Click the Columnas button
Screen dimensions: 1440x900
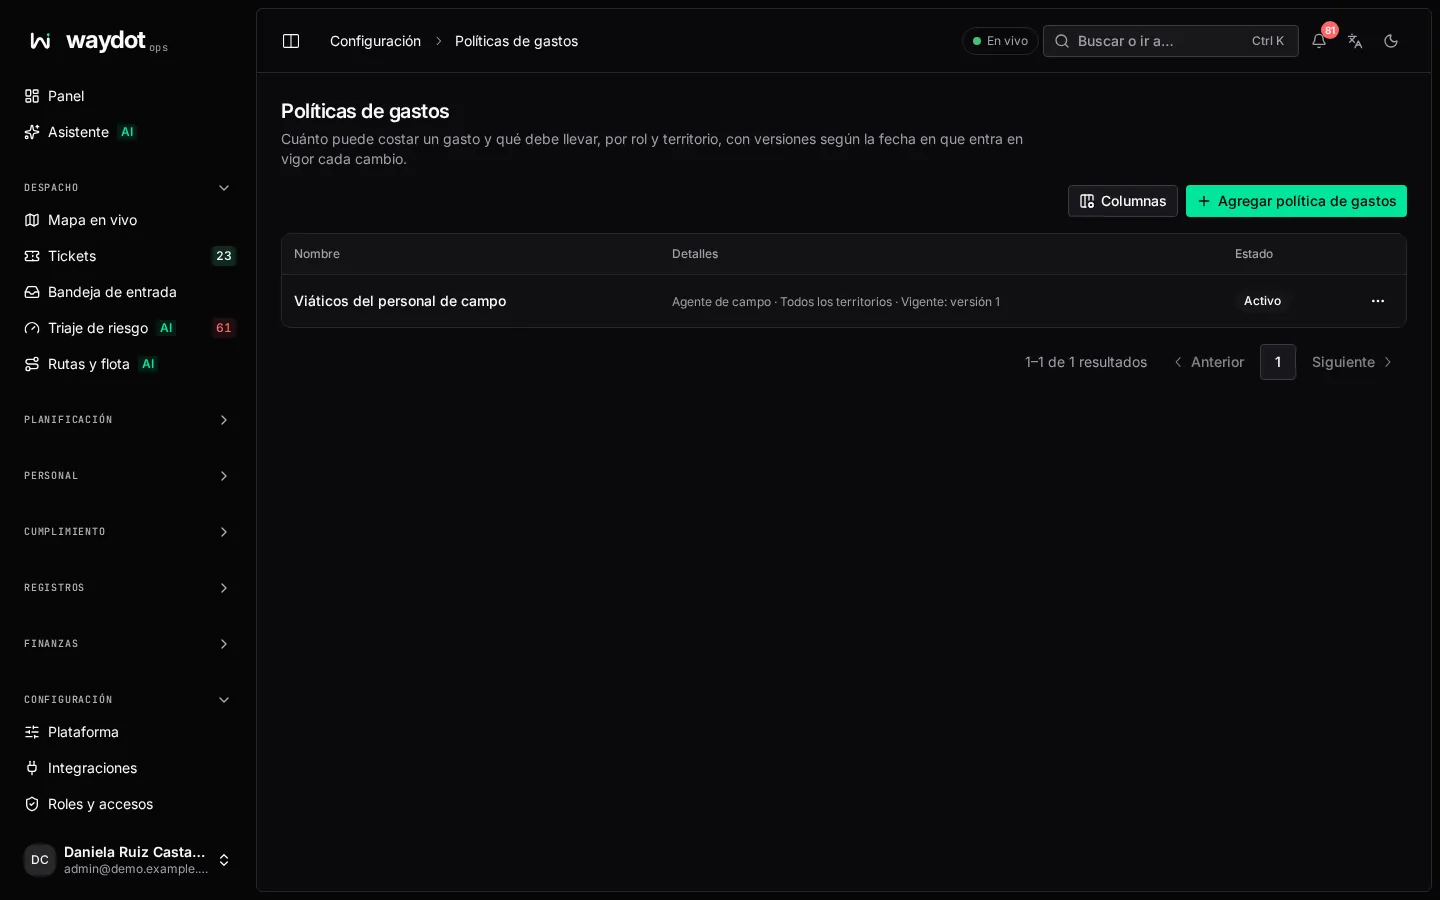pyautogui.click(x=1122, y=201)
